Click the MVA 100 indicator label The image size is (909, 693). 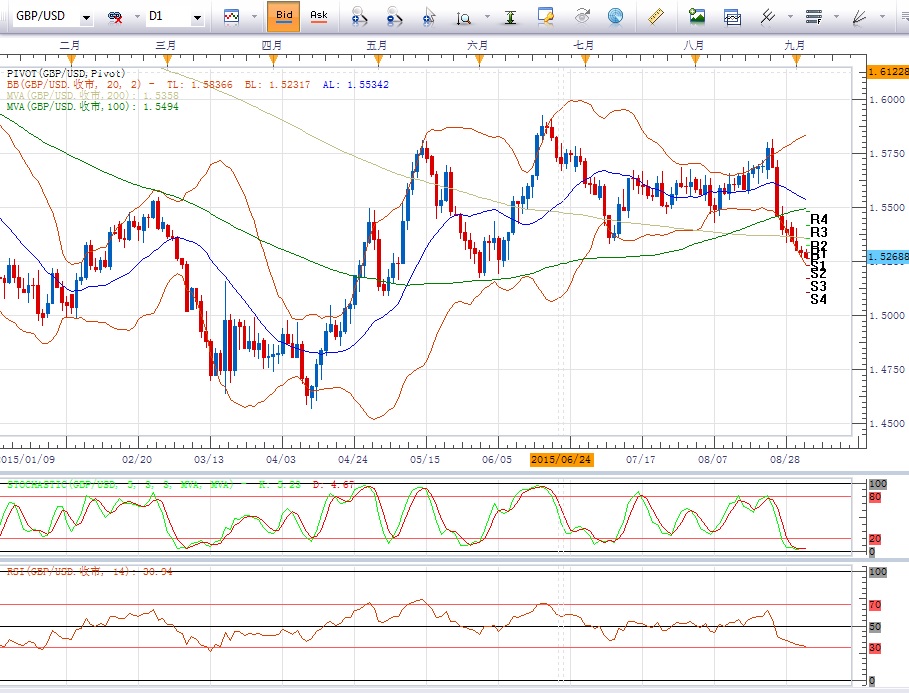click(x=93, y=106)
